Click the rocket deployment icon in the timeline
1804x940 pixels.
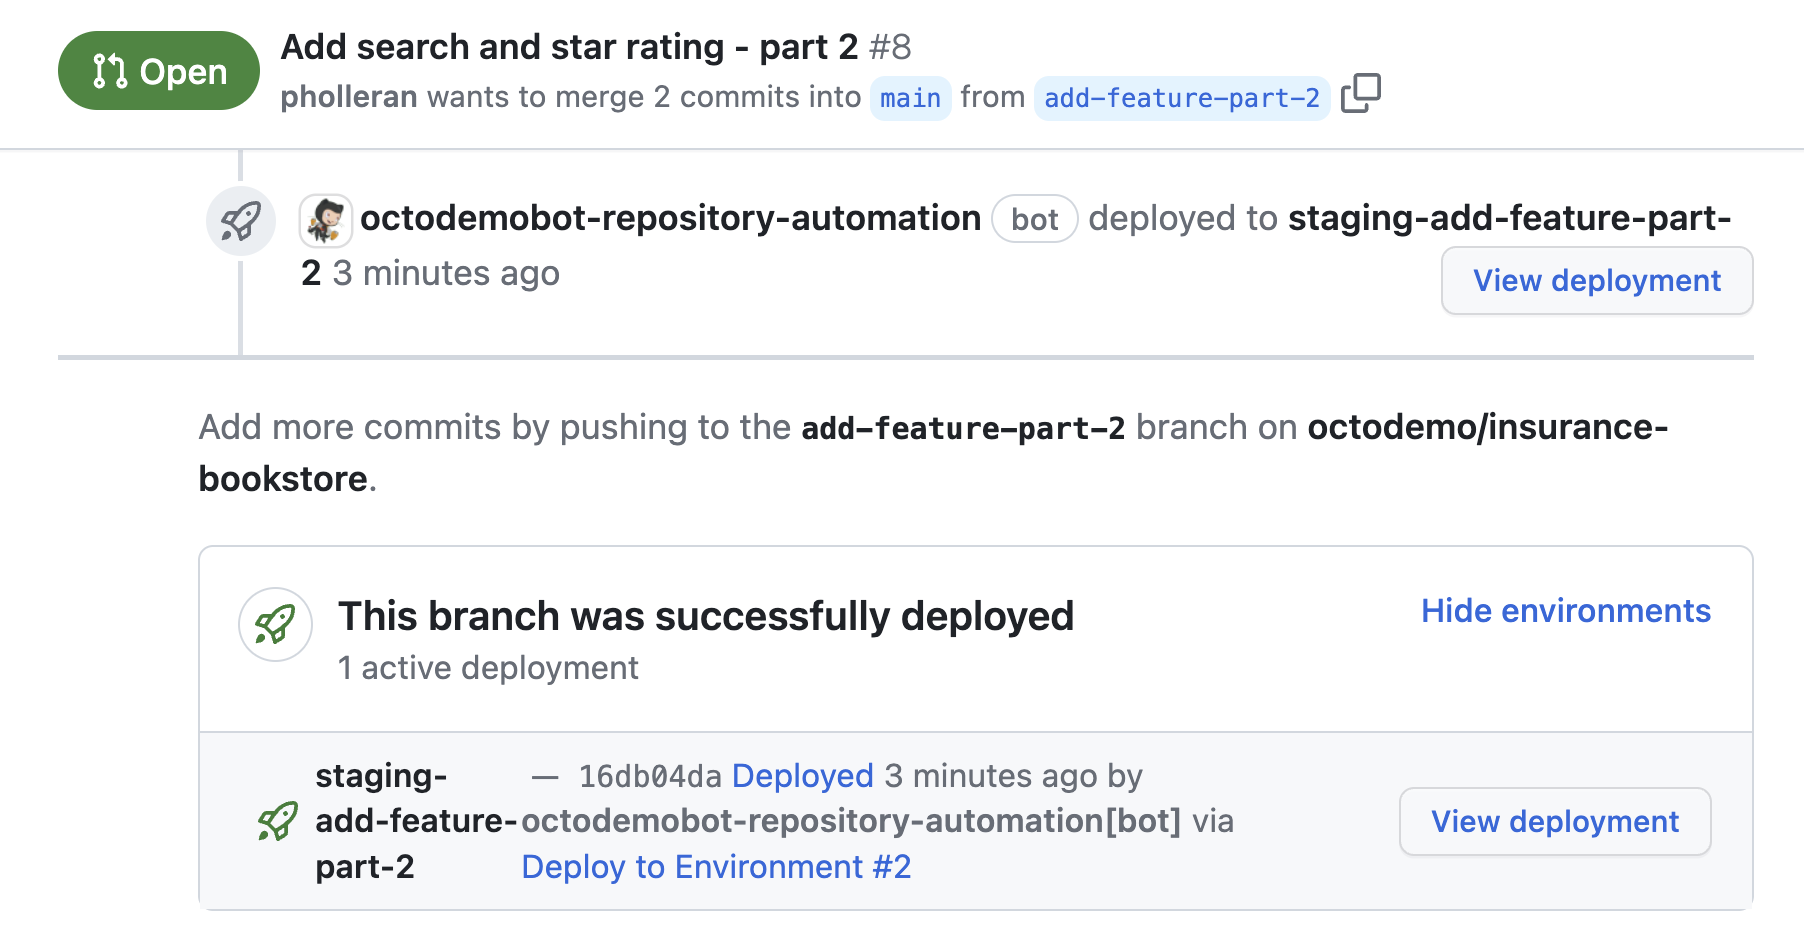pos(241,220)
